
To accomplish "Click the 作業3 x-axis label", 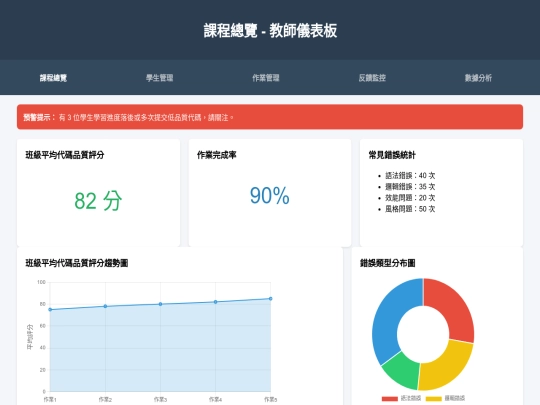I will (x=160, y=399).
